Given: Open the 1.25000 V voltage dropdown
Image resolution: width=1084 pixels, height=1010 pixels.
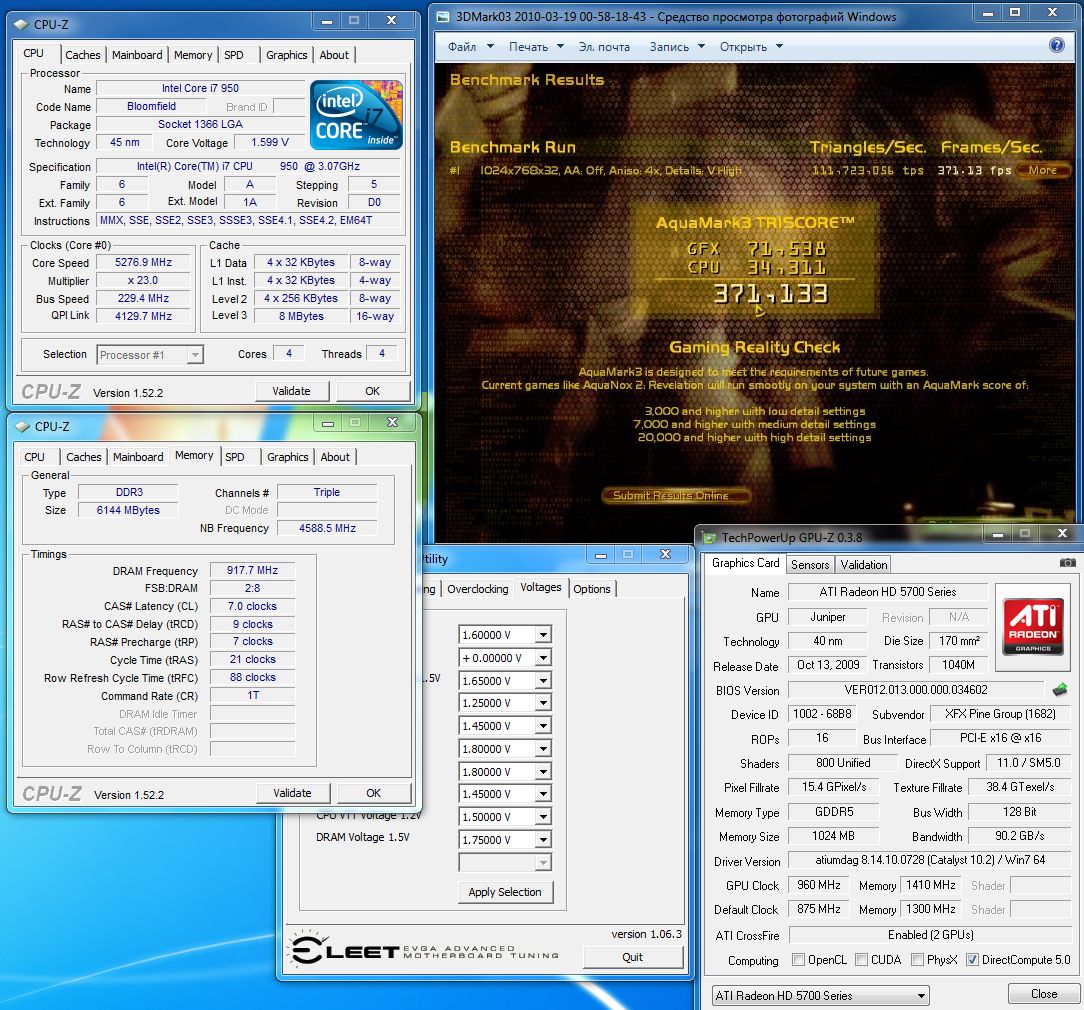Looking at the screenshot, I should (x=505, y=703).
